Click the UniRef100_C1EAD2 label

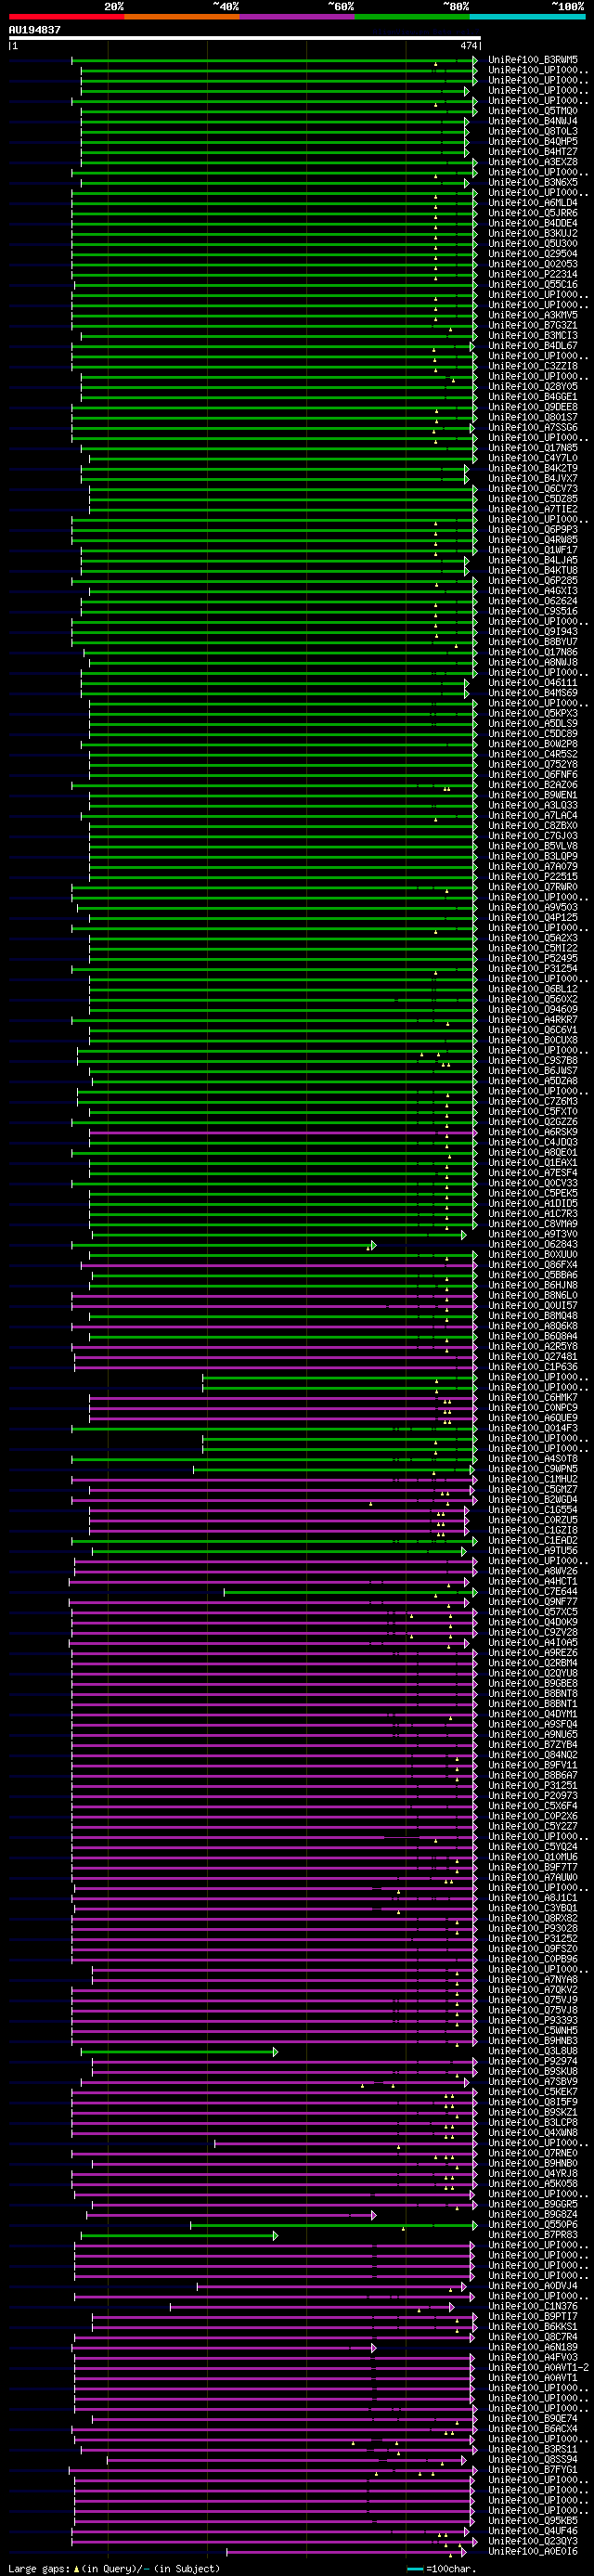[x=533, y=1540]
